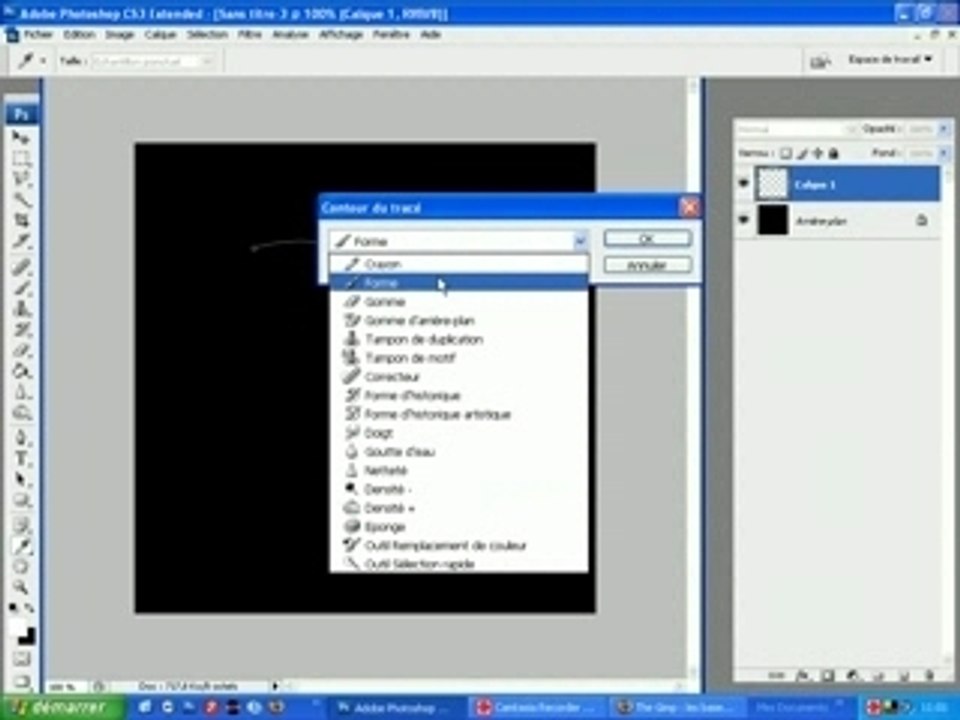This screenshot has width=960, height=720.
Task: Open the Espace de travail dropdown
Action: coord(890,59)
